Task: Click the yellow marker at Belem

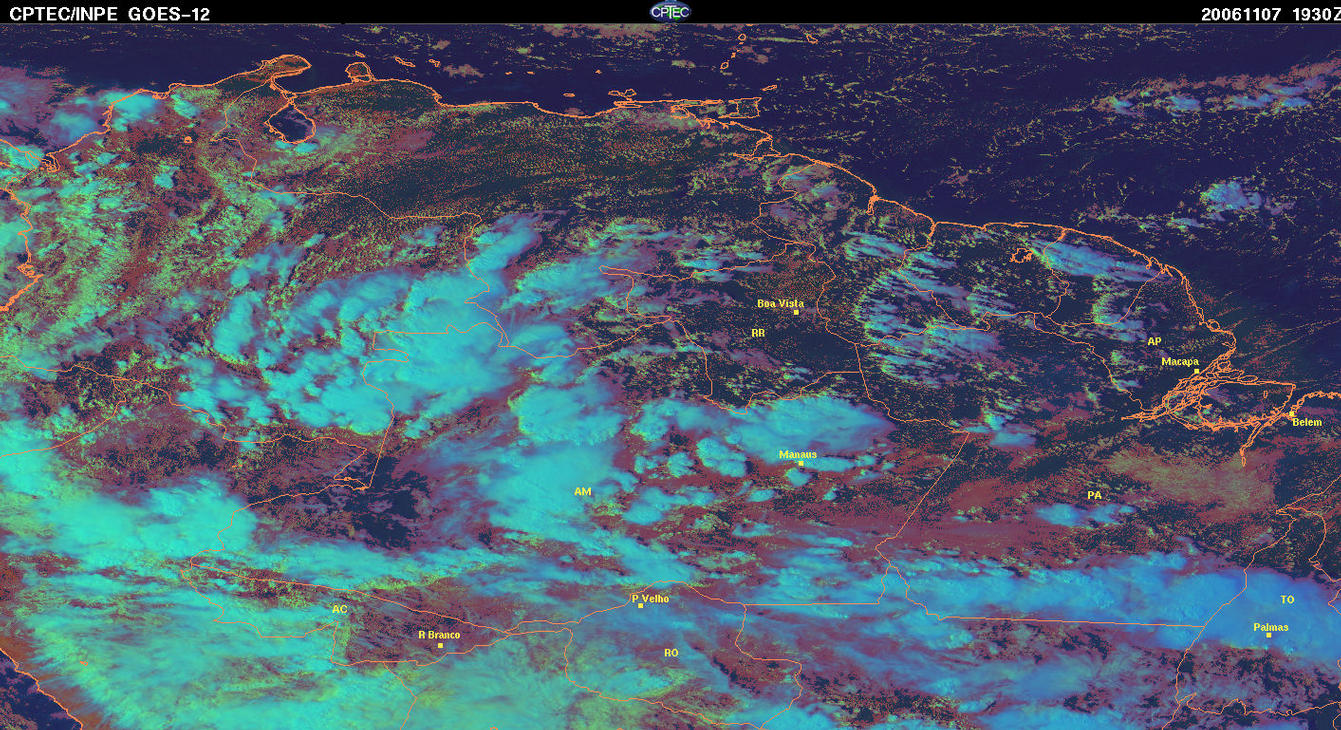Action: (1291, 414)
